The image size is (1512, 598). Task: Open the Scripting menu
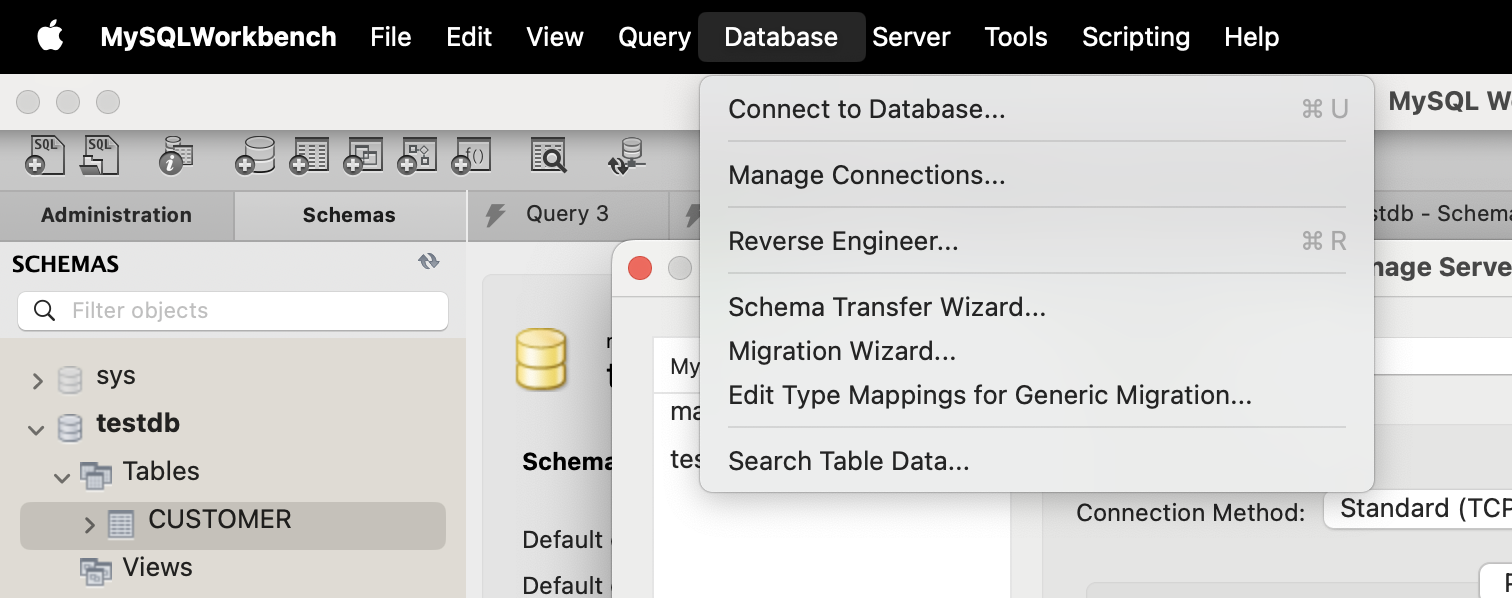coord(1136,37)
